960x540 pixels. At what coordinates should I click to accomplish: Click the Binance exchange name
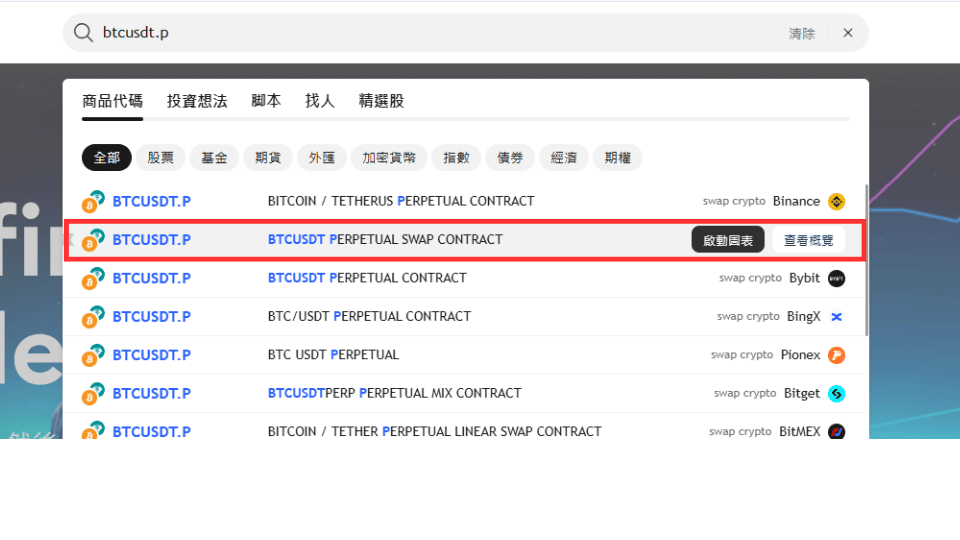796,201
